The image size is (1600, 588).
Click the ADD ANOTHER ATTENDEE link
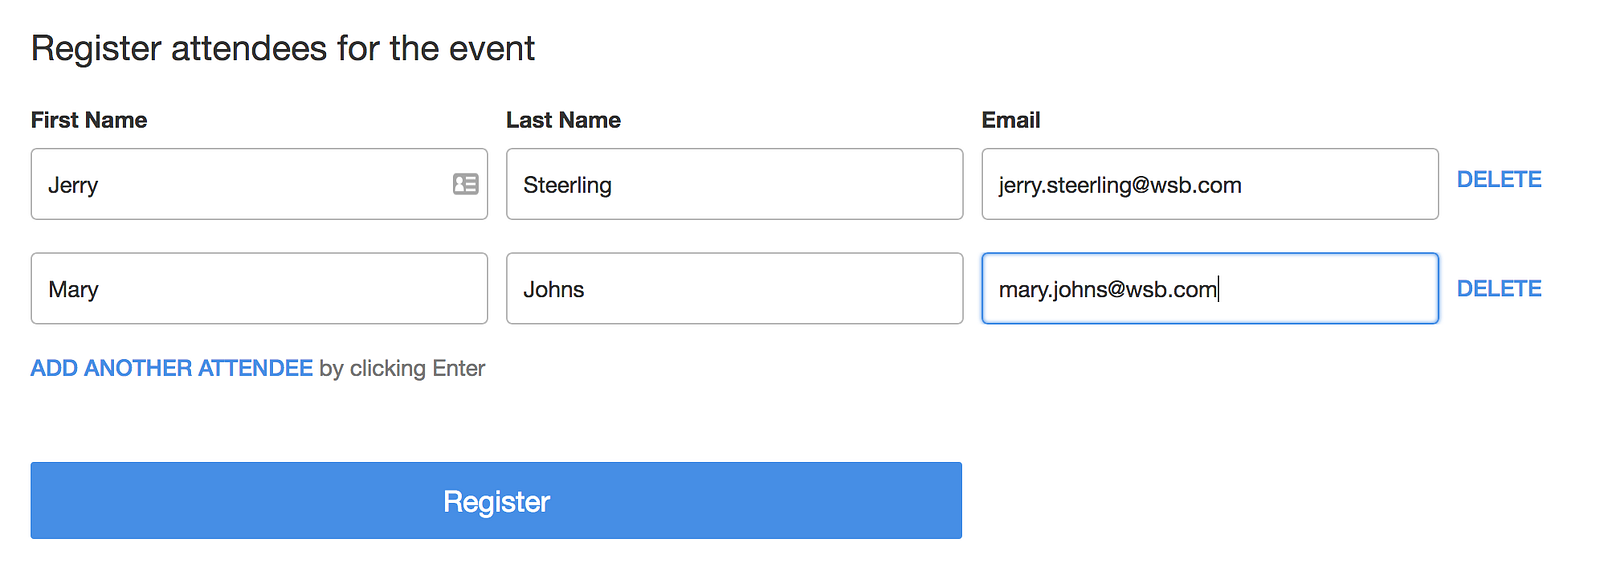point(172,369)
